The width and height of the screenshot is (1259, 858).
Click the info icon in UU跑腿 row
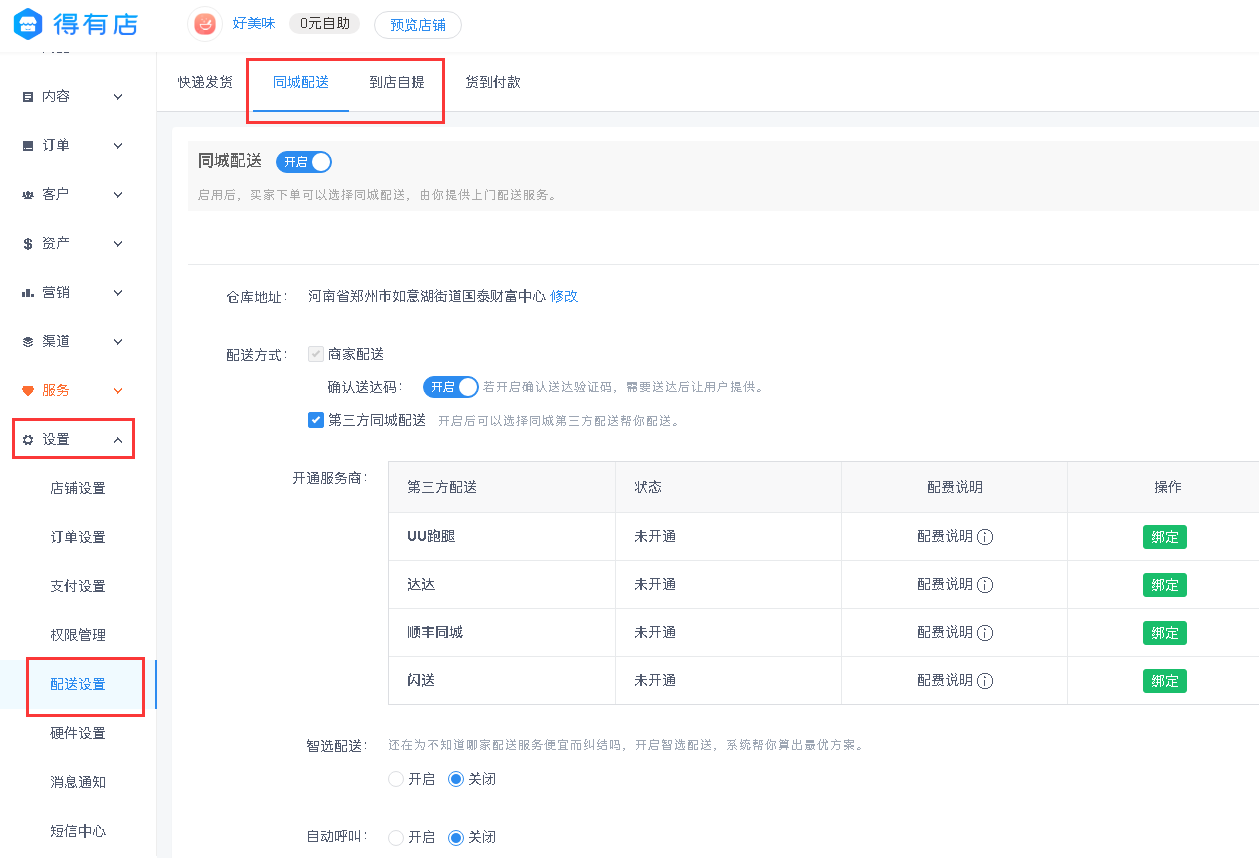(x=985, y=537)
